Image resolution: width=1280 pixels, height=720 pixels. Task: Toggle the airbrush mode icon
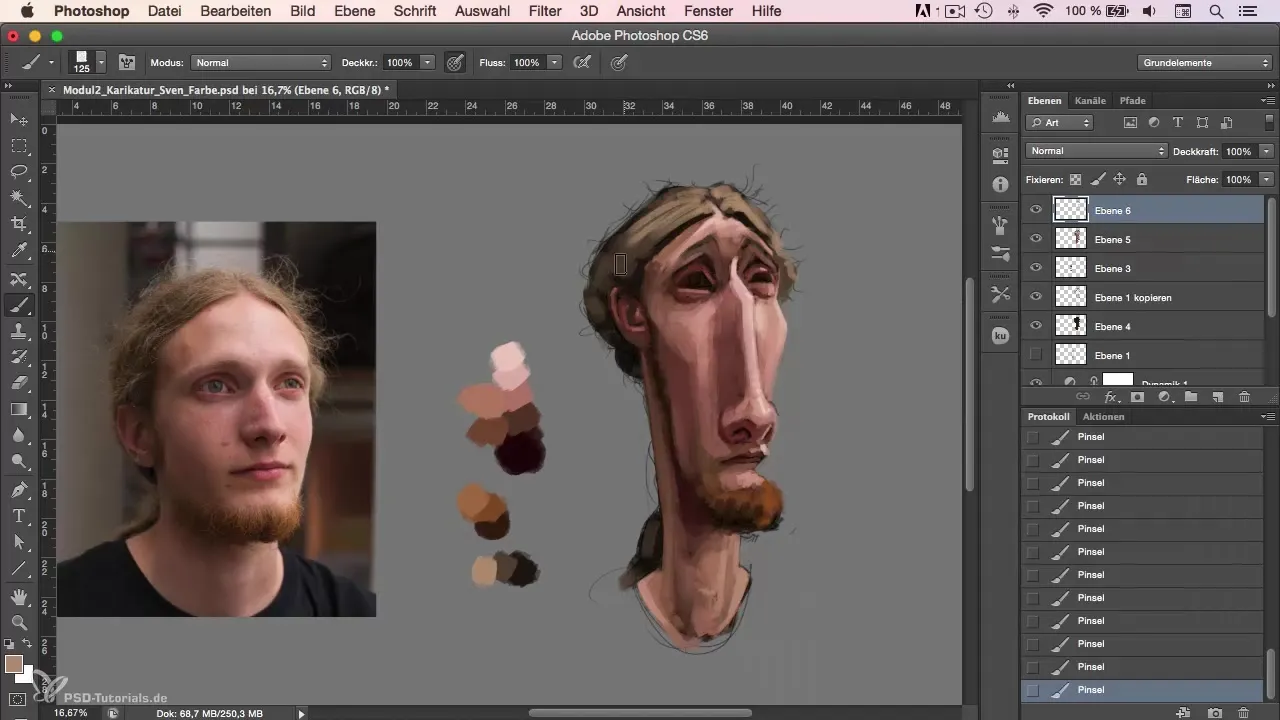point(581,62)
